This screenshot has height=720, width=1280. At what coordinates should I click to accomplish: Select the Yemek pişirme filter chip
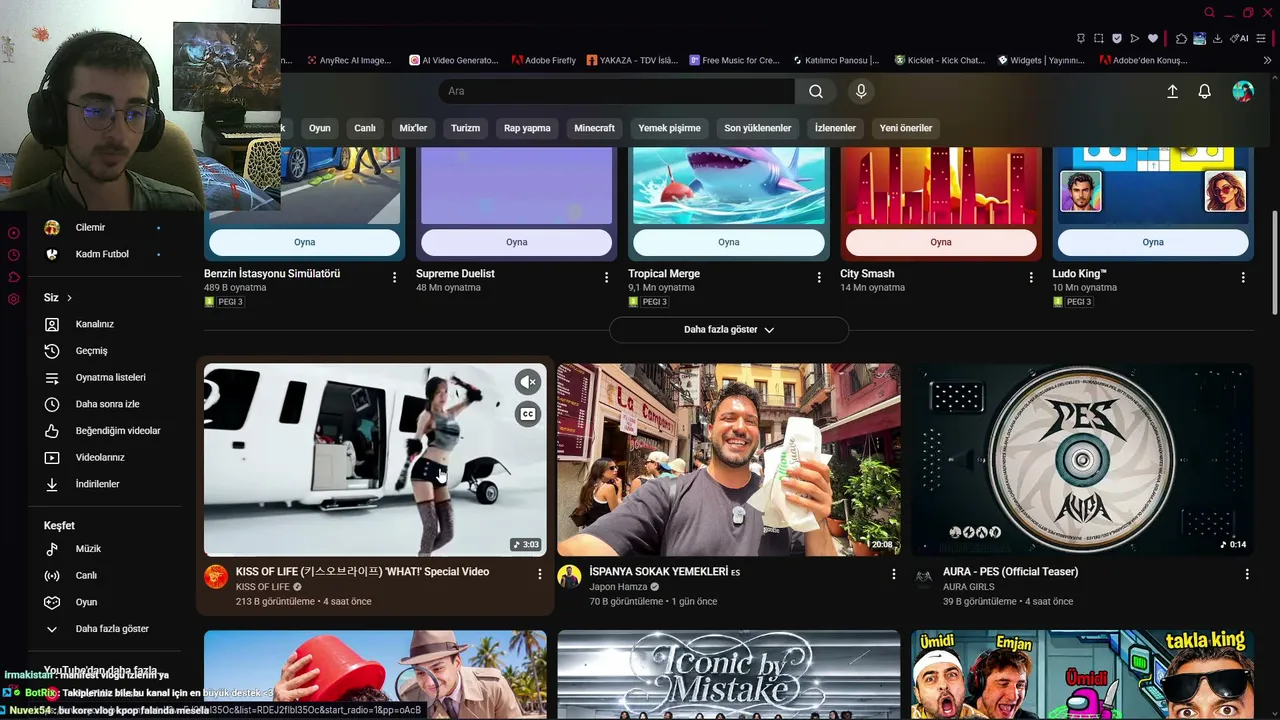(x=670, y=128)
